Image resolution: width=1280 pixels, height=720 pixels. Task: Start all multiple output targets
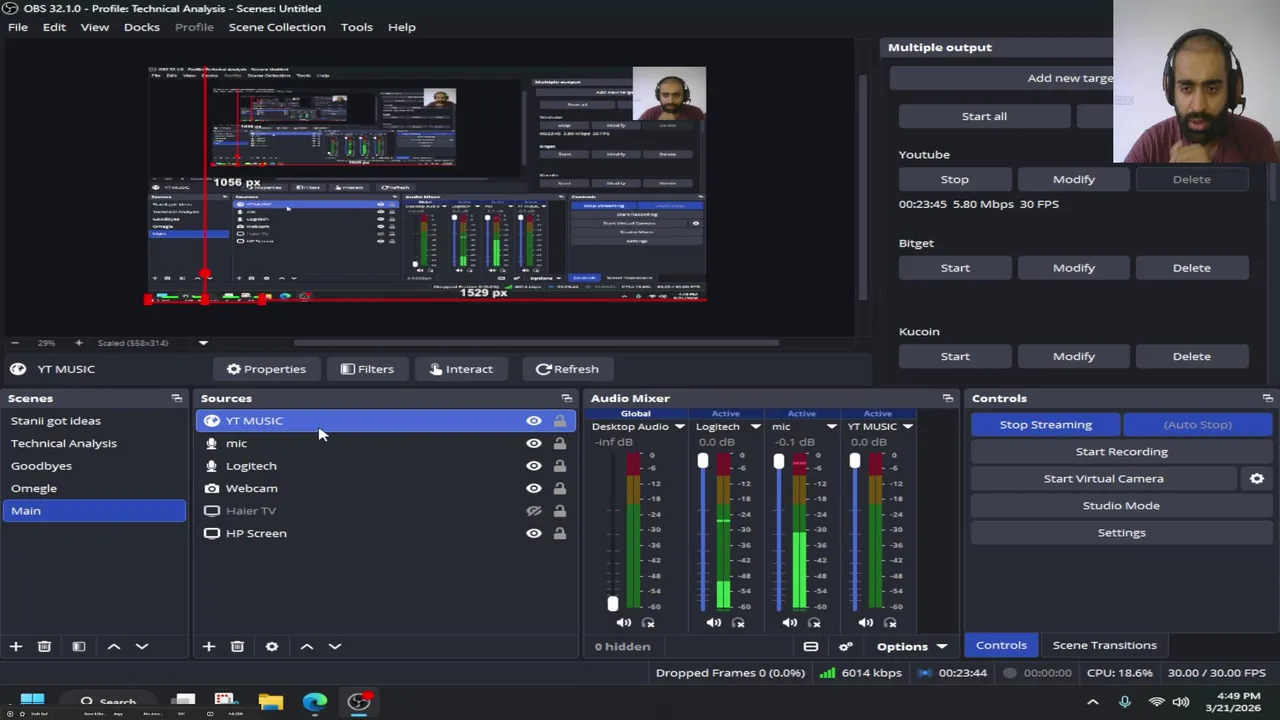click(984, 117)
